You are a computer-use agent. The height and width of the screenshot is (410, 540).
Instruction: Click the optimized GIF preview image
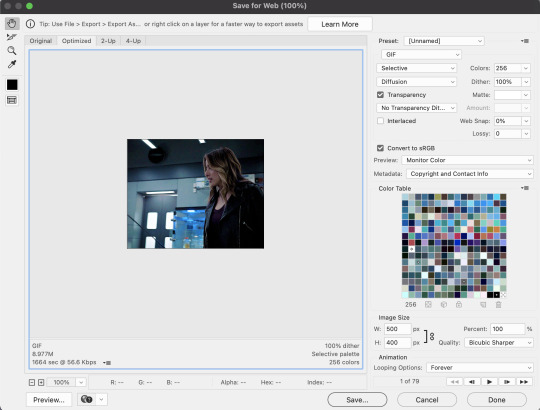pos(196,194)
